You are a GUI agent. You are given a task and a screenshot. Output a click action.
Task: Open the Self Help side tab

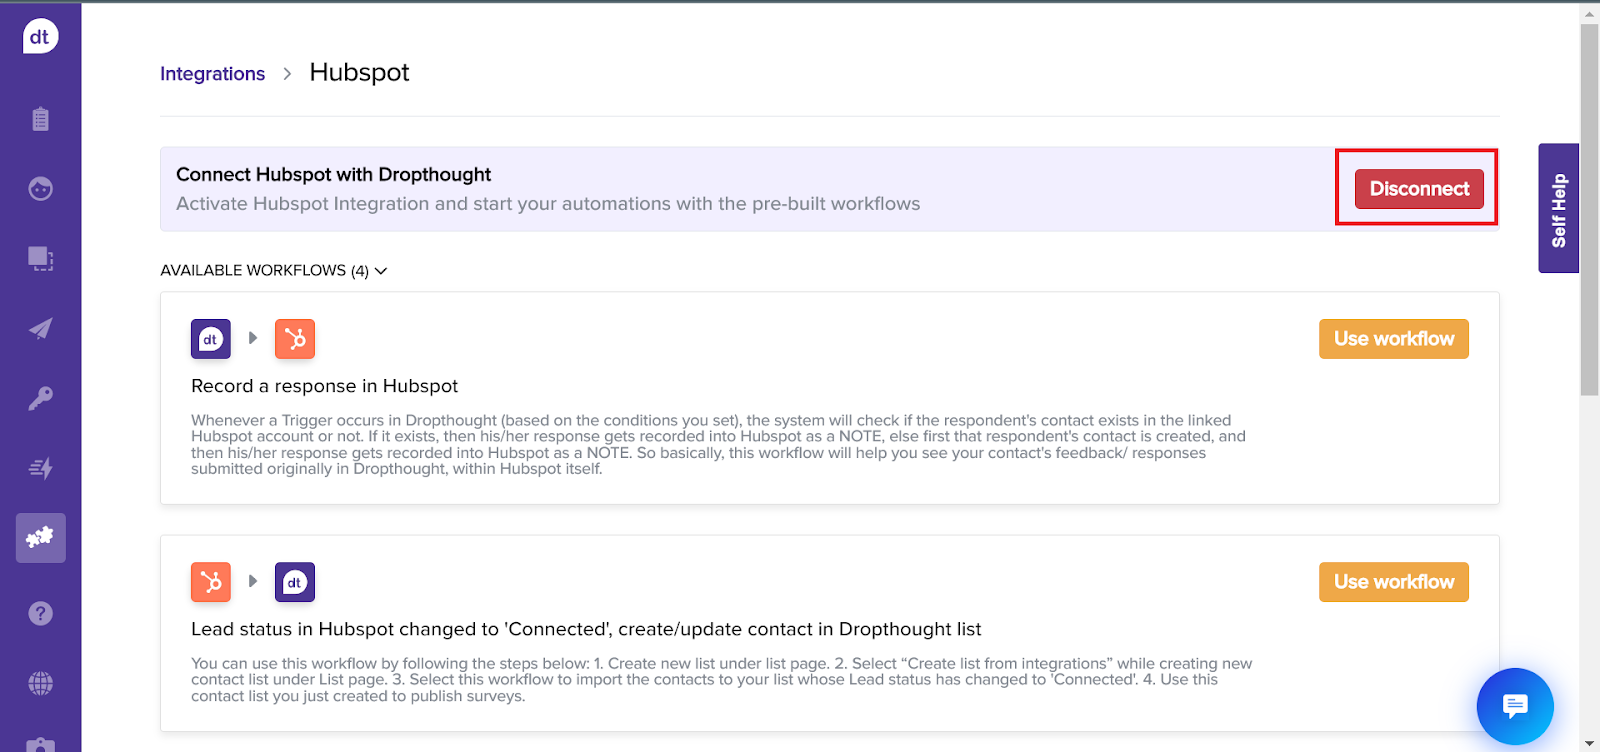1558,208
